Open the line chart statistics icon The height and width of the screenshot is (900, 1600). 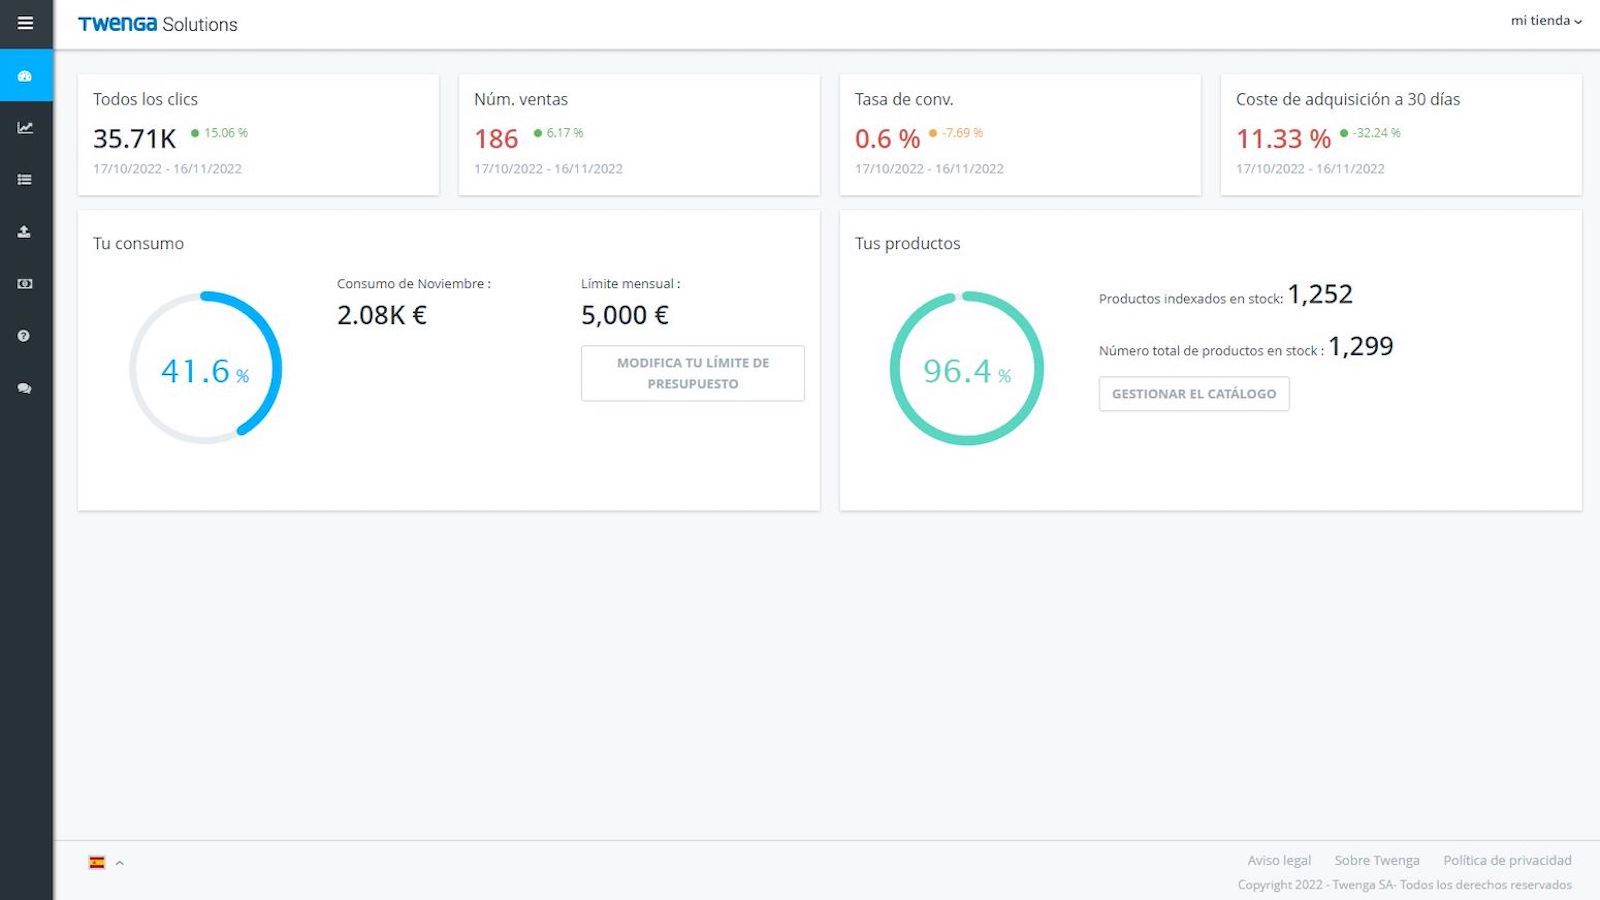[x=26, y=128]
